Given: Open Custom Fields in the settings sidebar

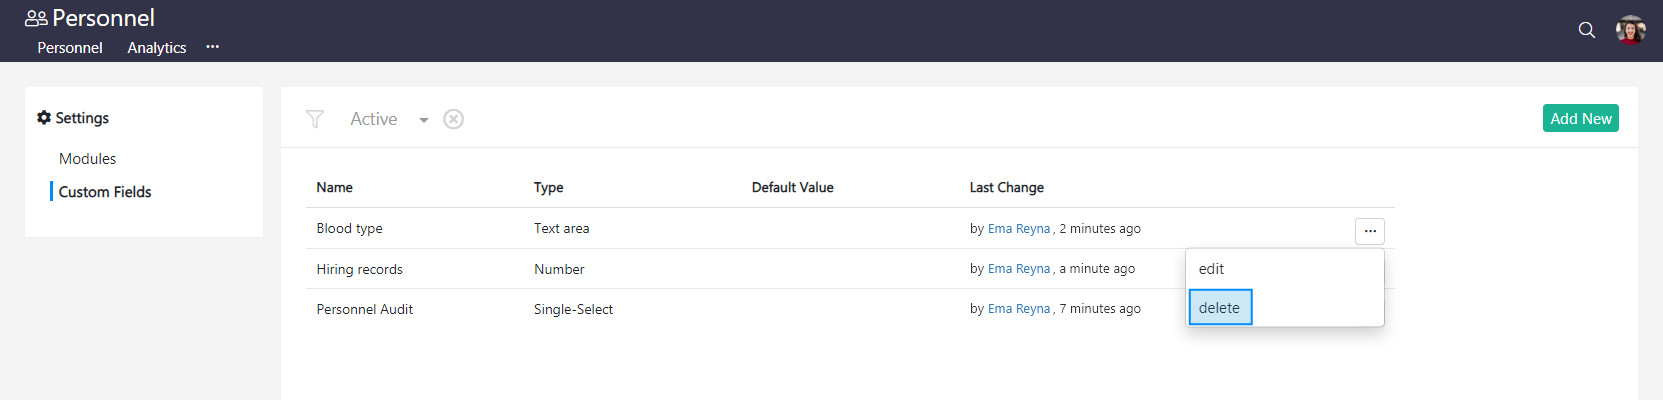Looking at the screenshot, I should (105, 191).
